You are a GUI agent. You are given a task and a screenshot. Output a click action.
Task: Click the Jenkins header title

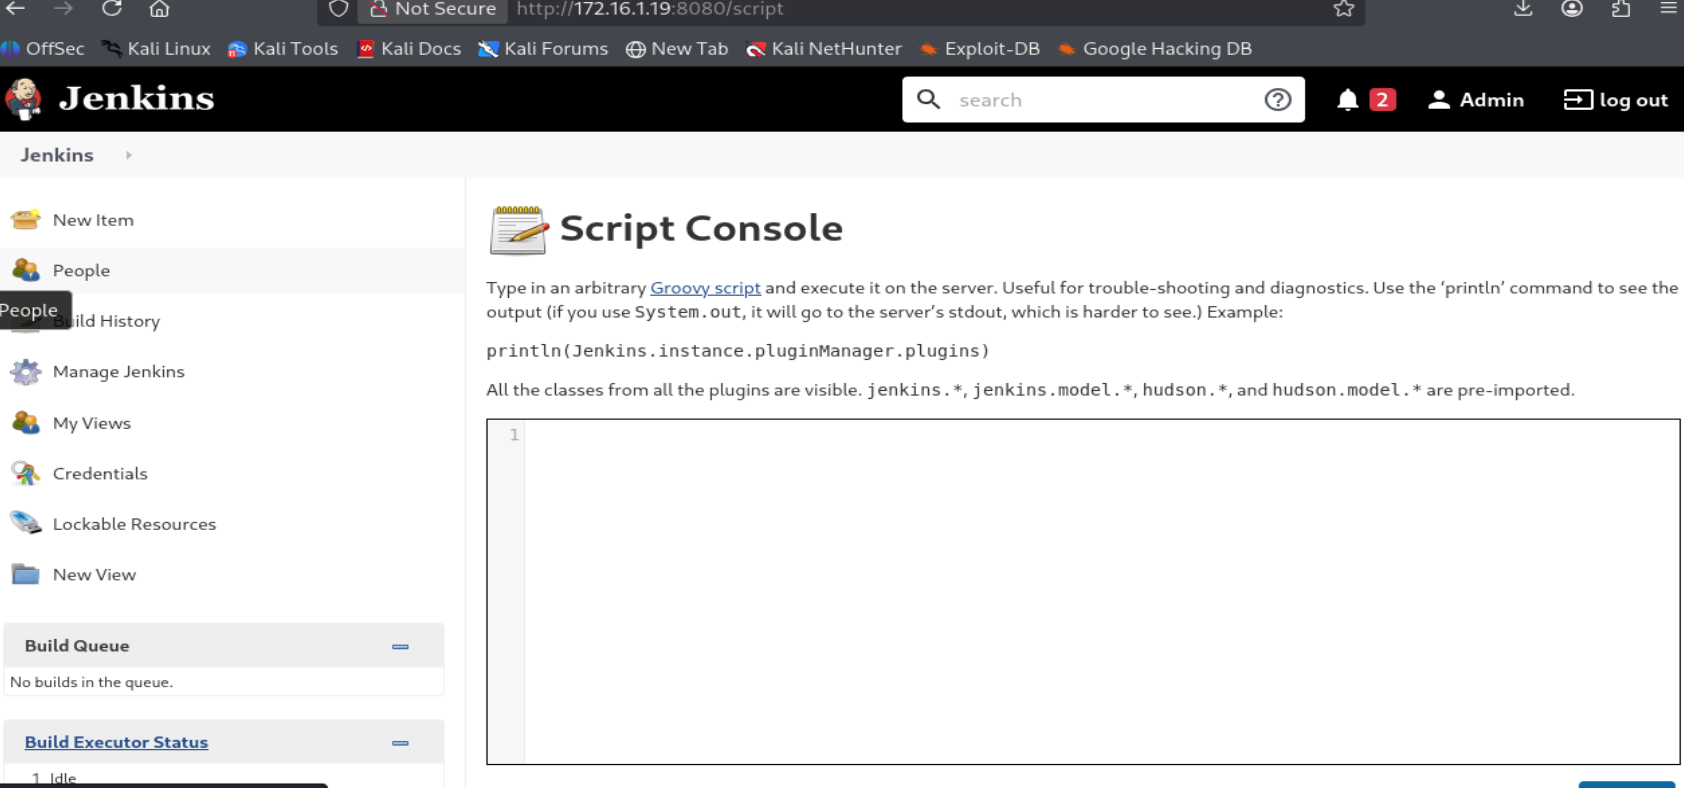[x=137, y=98]
